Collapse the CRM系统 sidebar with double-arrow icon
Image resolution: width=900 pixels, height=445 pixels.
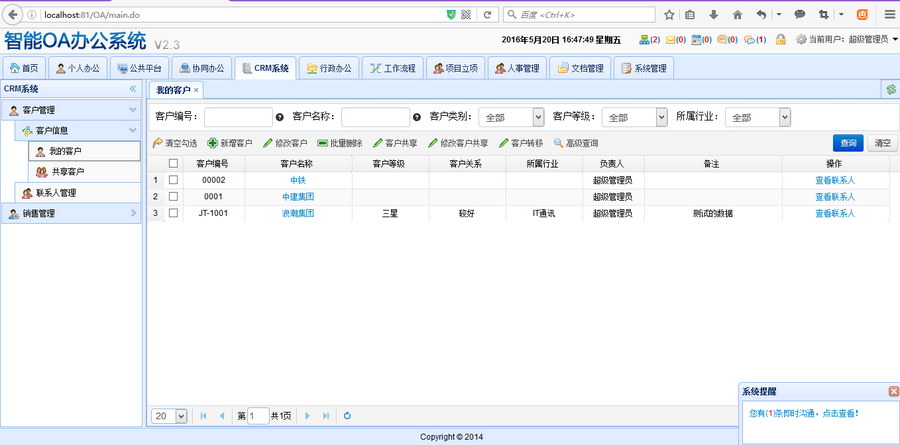[133, 89]
